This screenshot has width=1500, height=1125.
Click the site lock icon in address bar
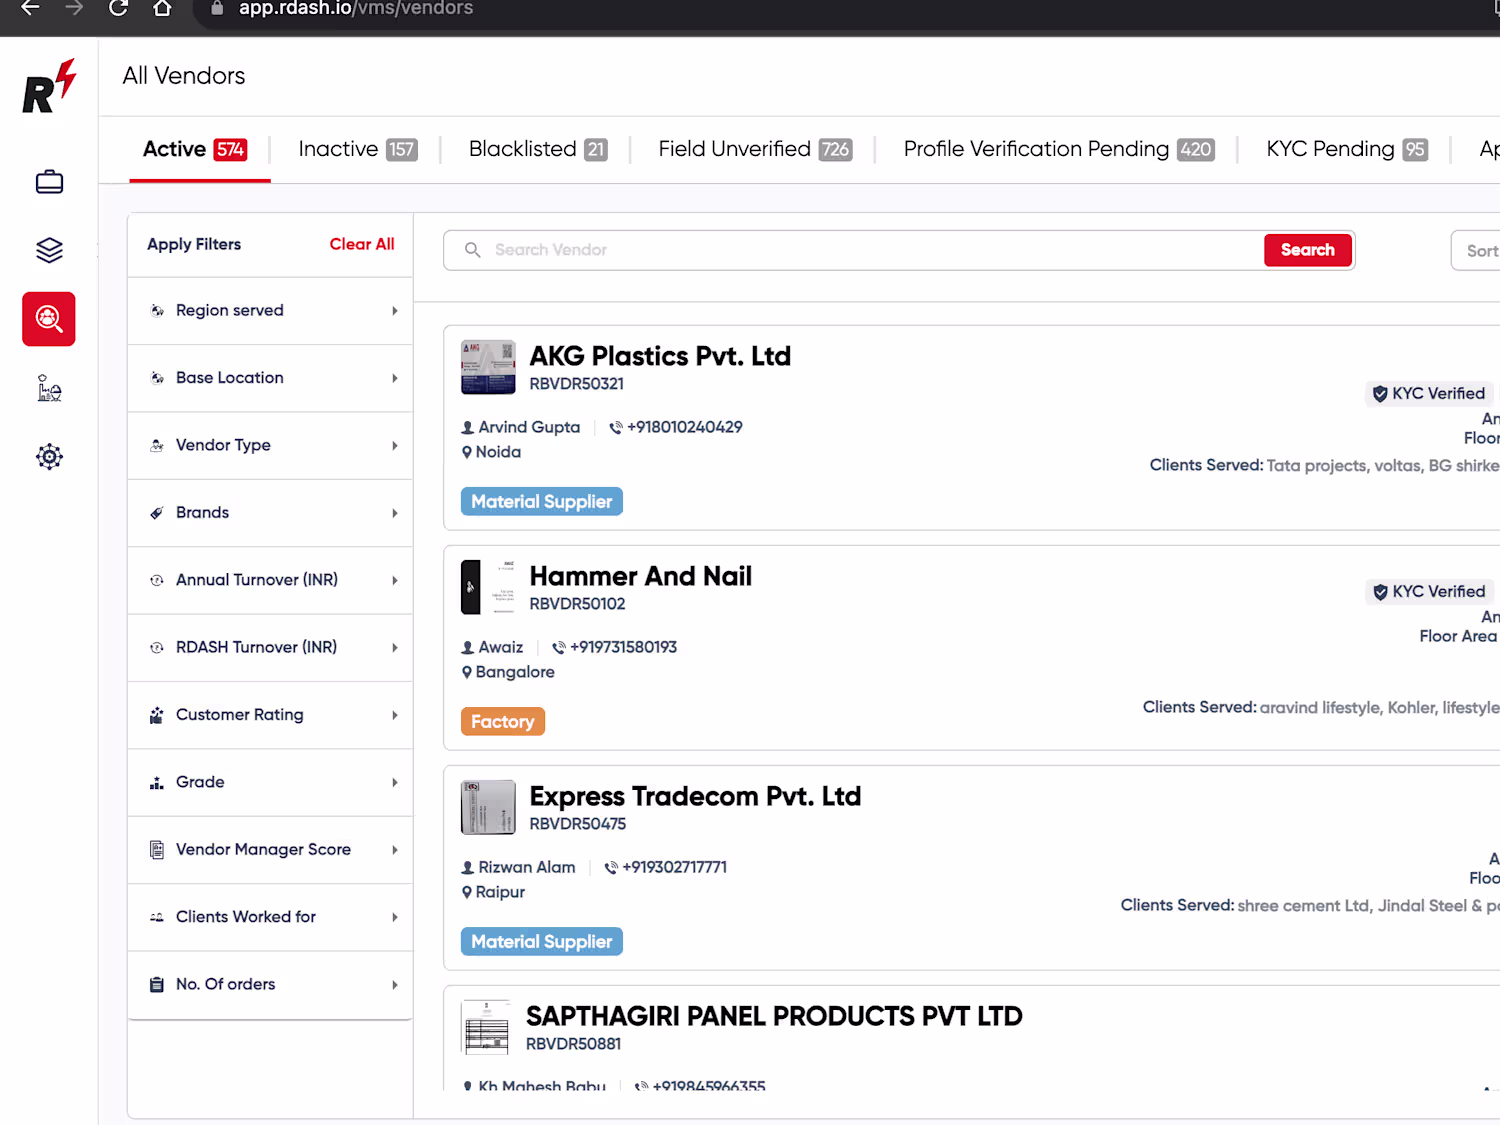pos(217,8)
